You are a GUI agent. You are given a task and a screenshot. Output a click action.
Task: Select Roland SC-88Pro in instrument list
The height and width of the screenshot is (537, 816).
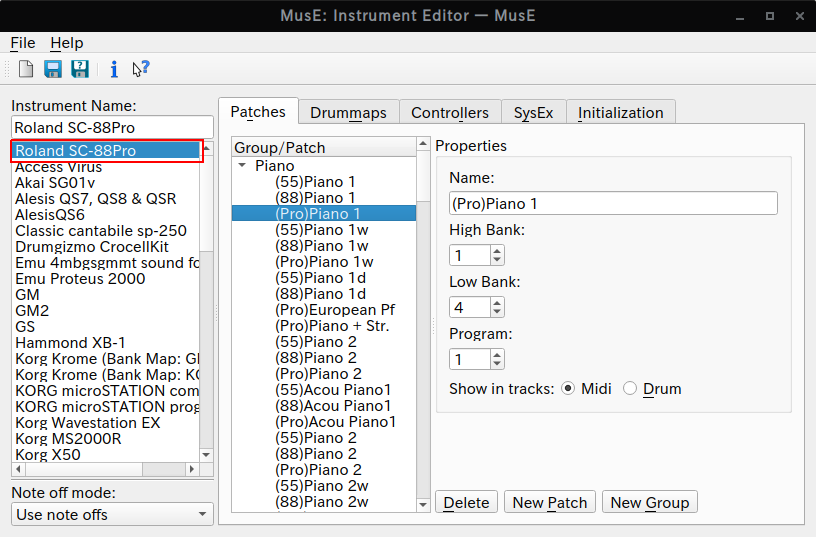pyautogui.click(x=106, y=150)
